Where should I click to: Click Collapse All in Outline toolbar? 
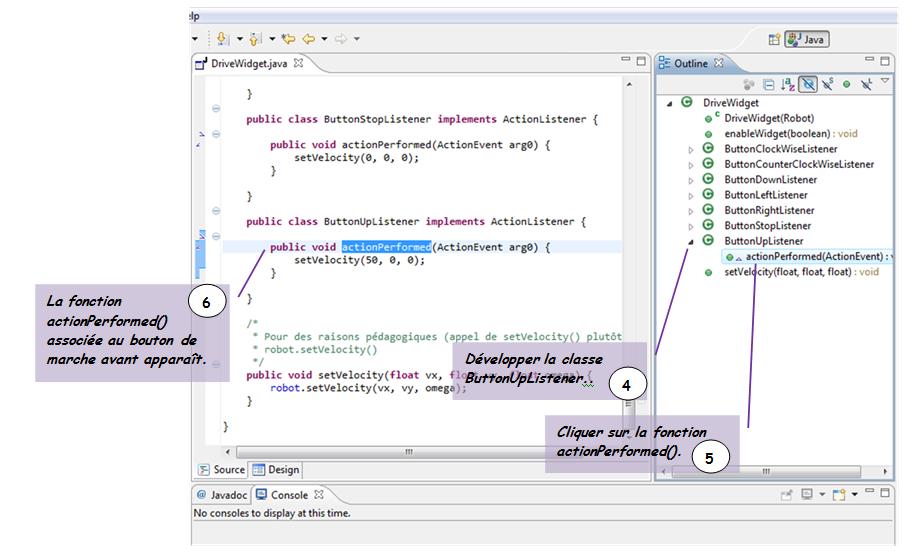(769, 86)
